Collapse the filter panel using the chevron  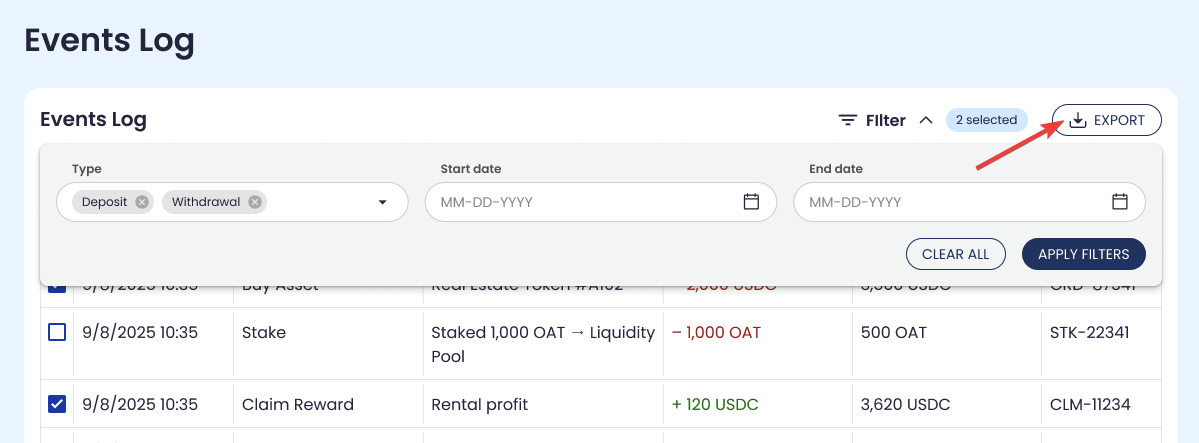tap(926, 120)
